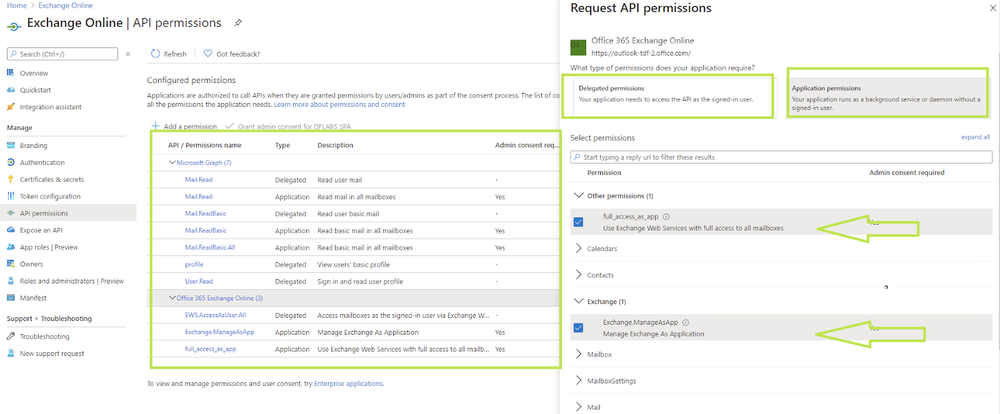The height and width of the screenshot is (414, 1000).
Task: Click info icon beside full_access_as_app
Action: [666, 216]
